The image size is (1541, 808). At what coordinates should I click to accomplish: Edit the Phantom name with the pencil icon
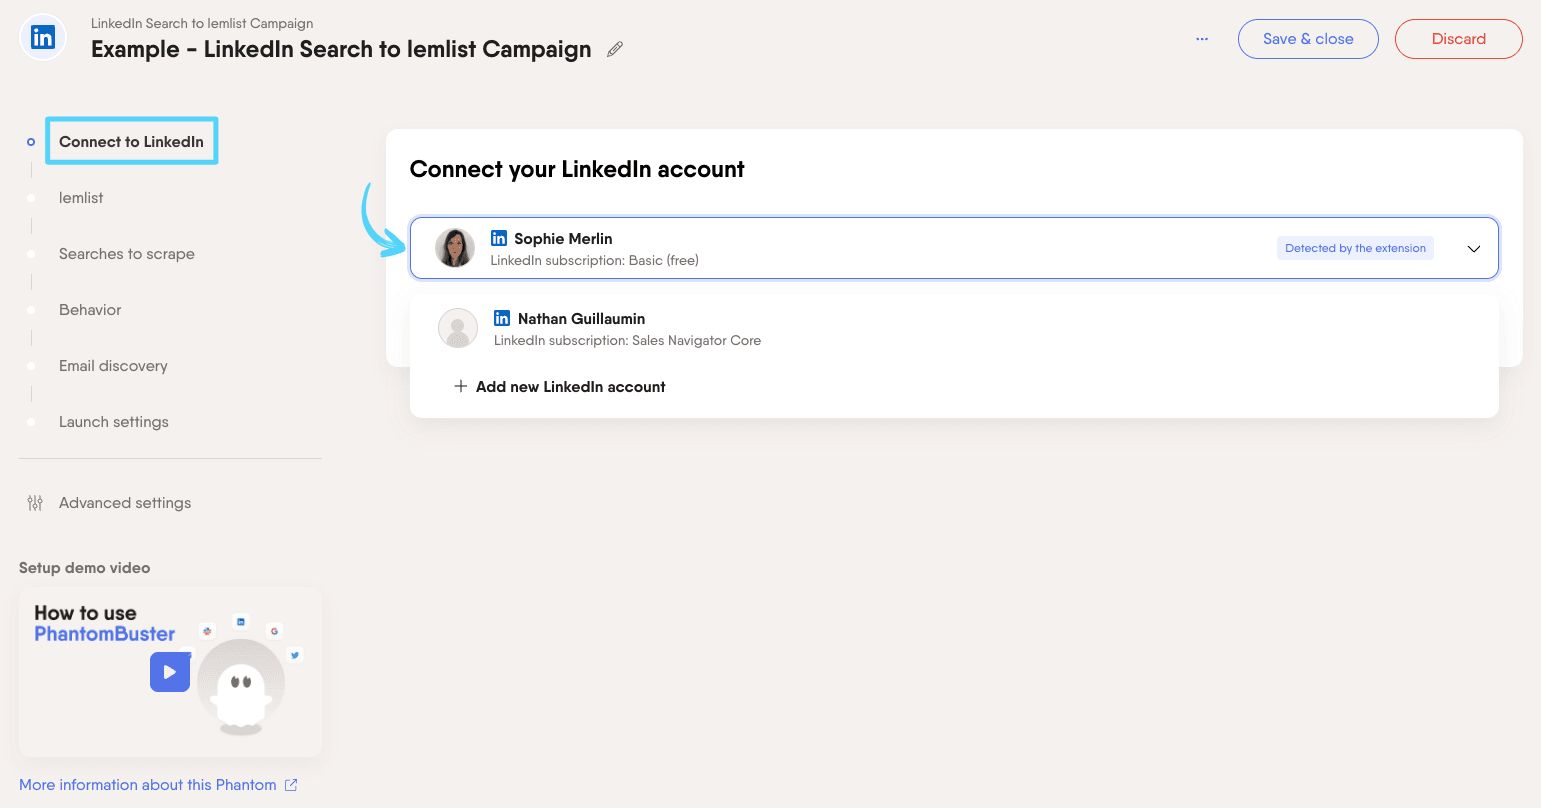click(x=615, y=49)
